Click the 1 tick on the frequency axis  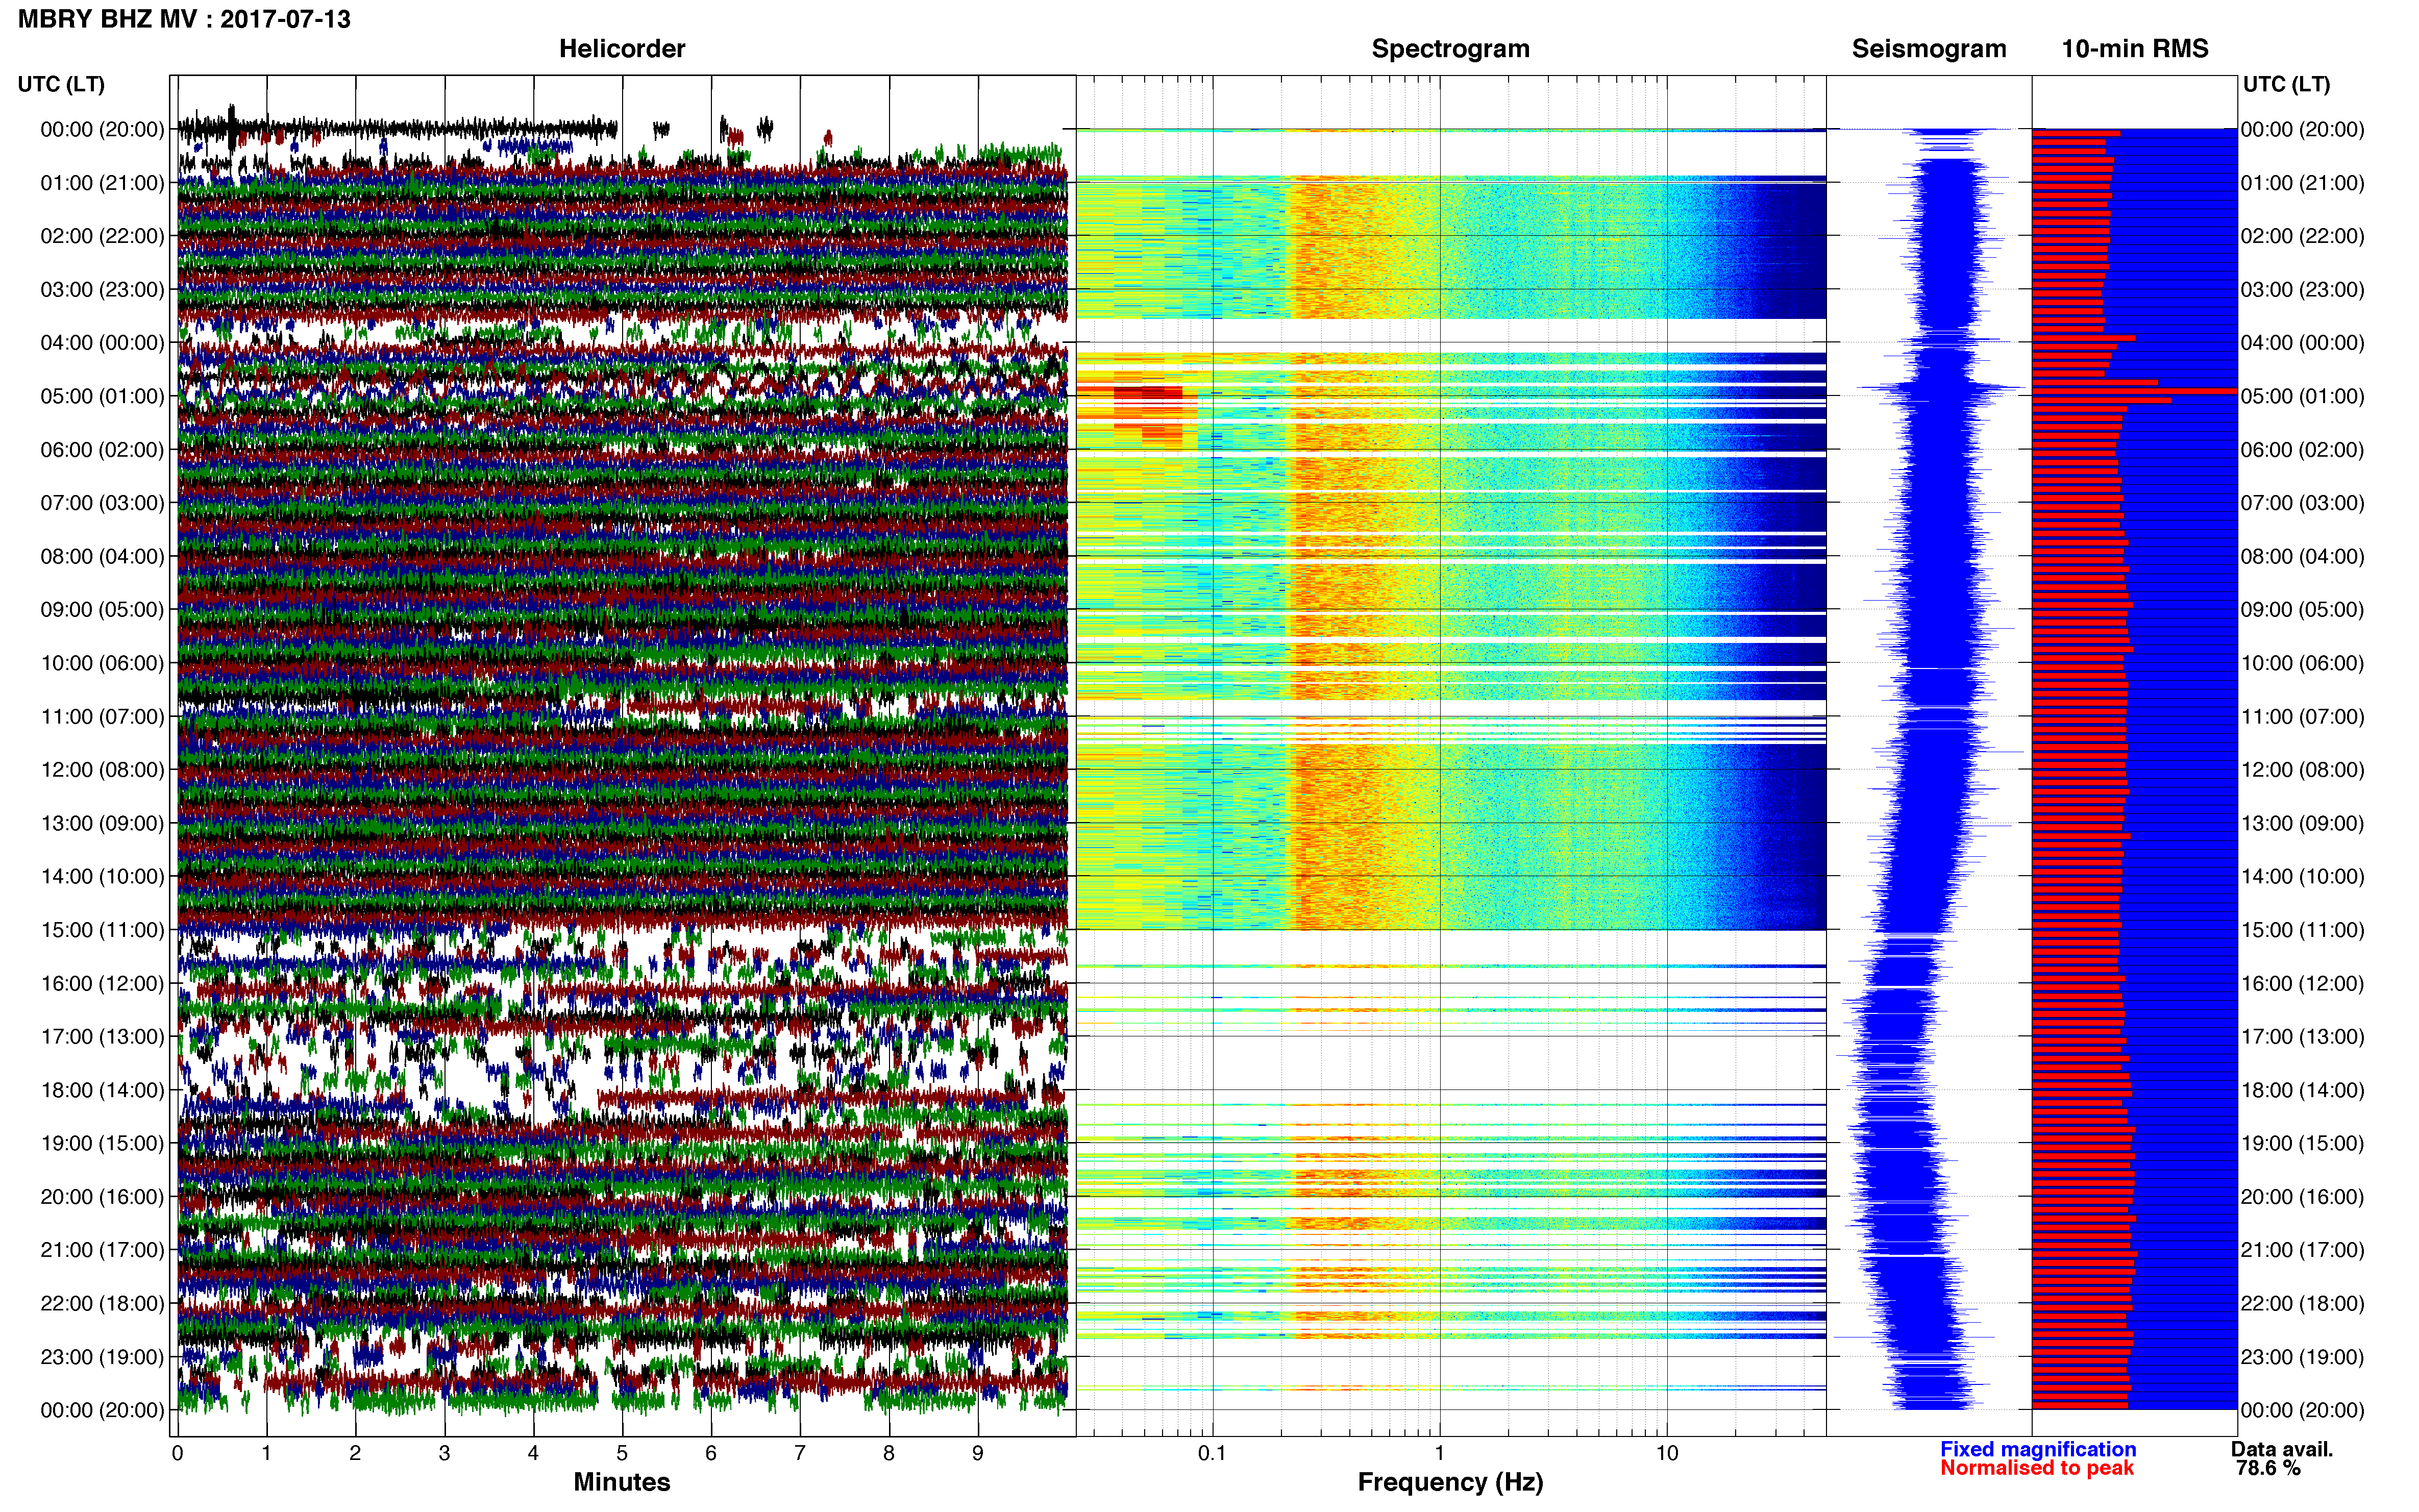pyautogui.click(x=1439, y=1453)
